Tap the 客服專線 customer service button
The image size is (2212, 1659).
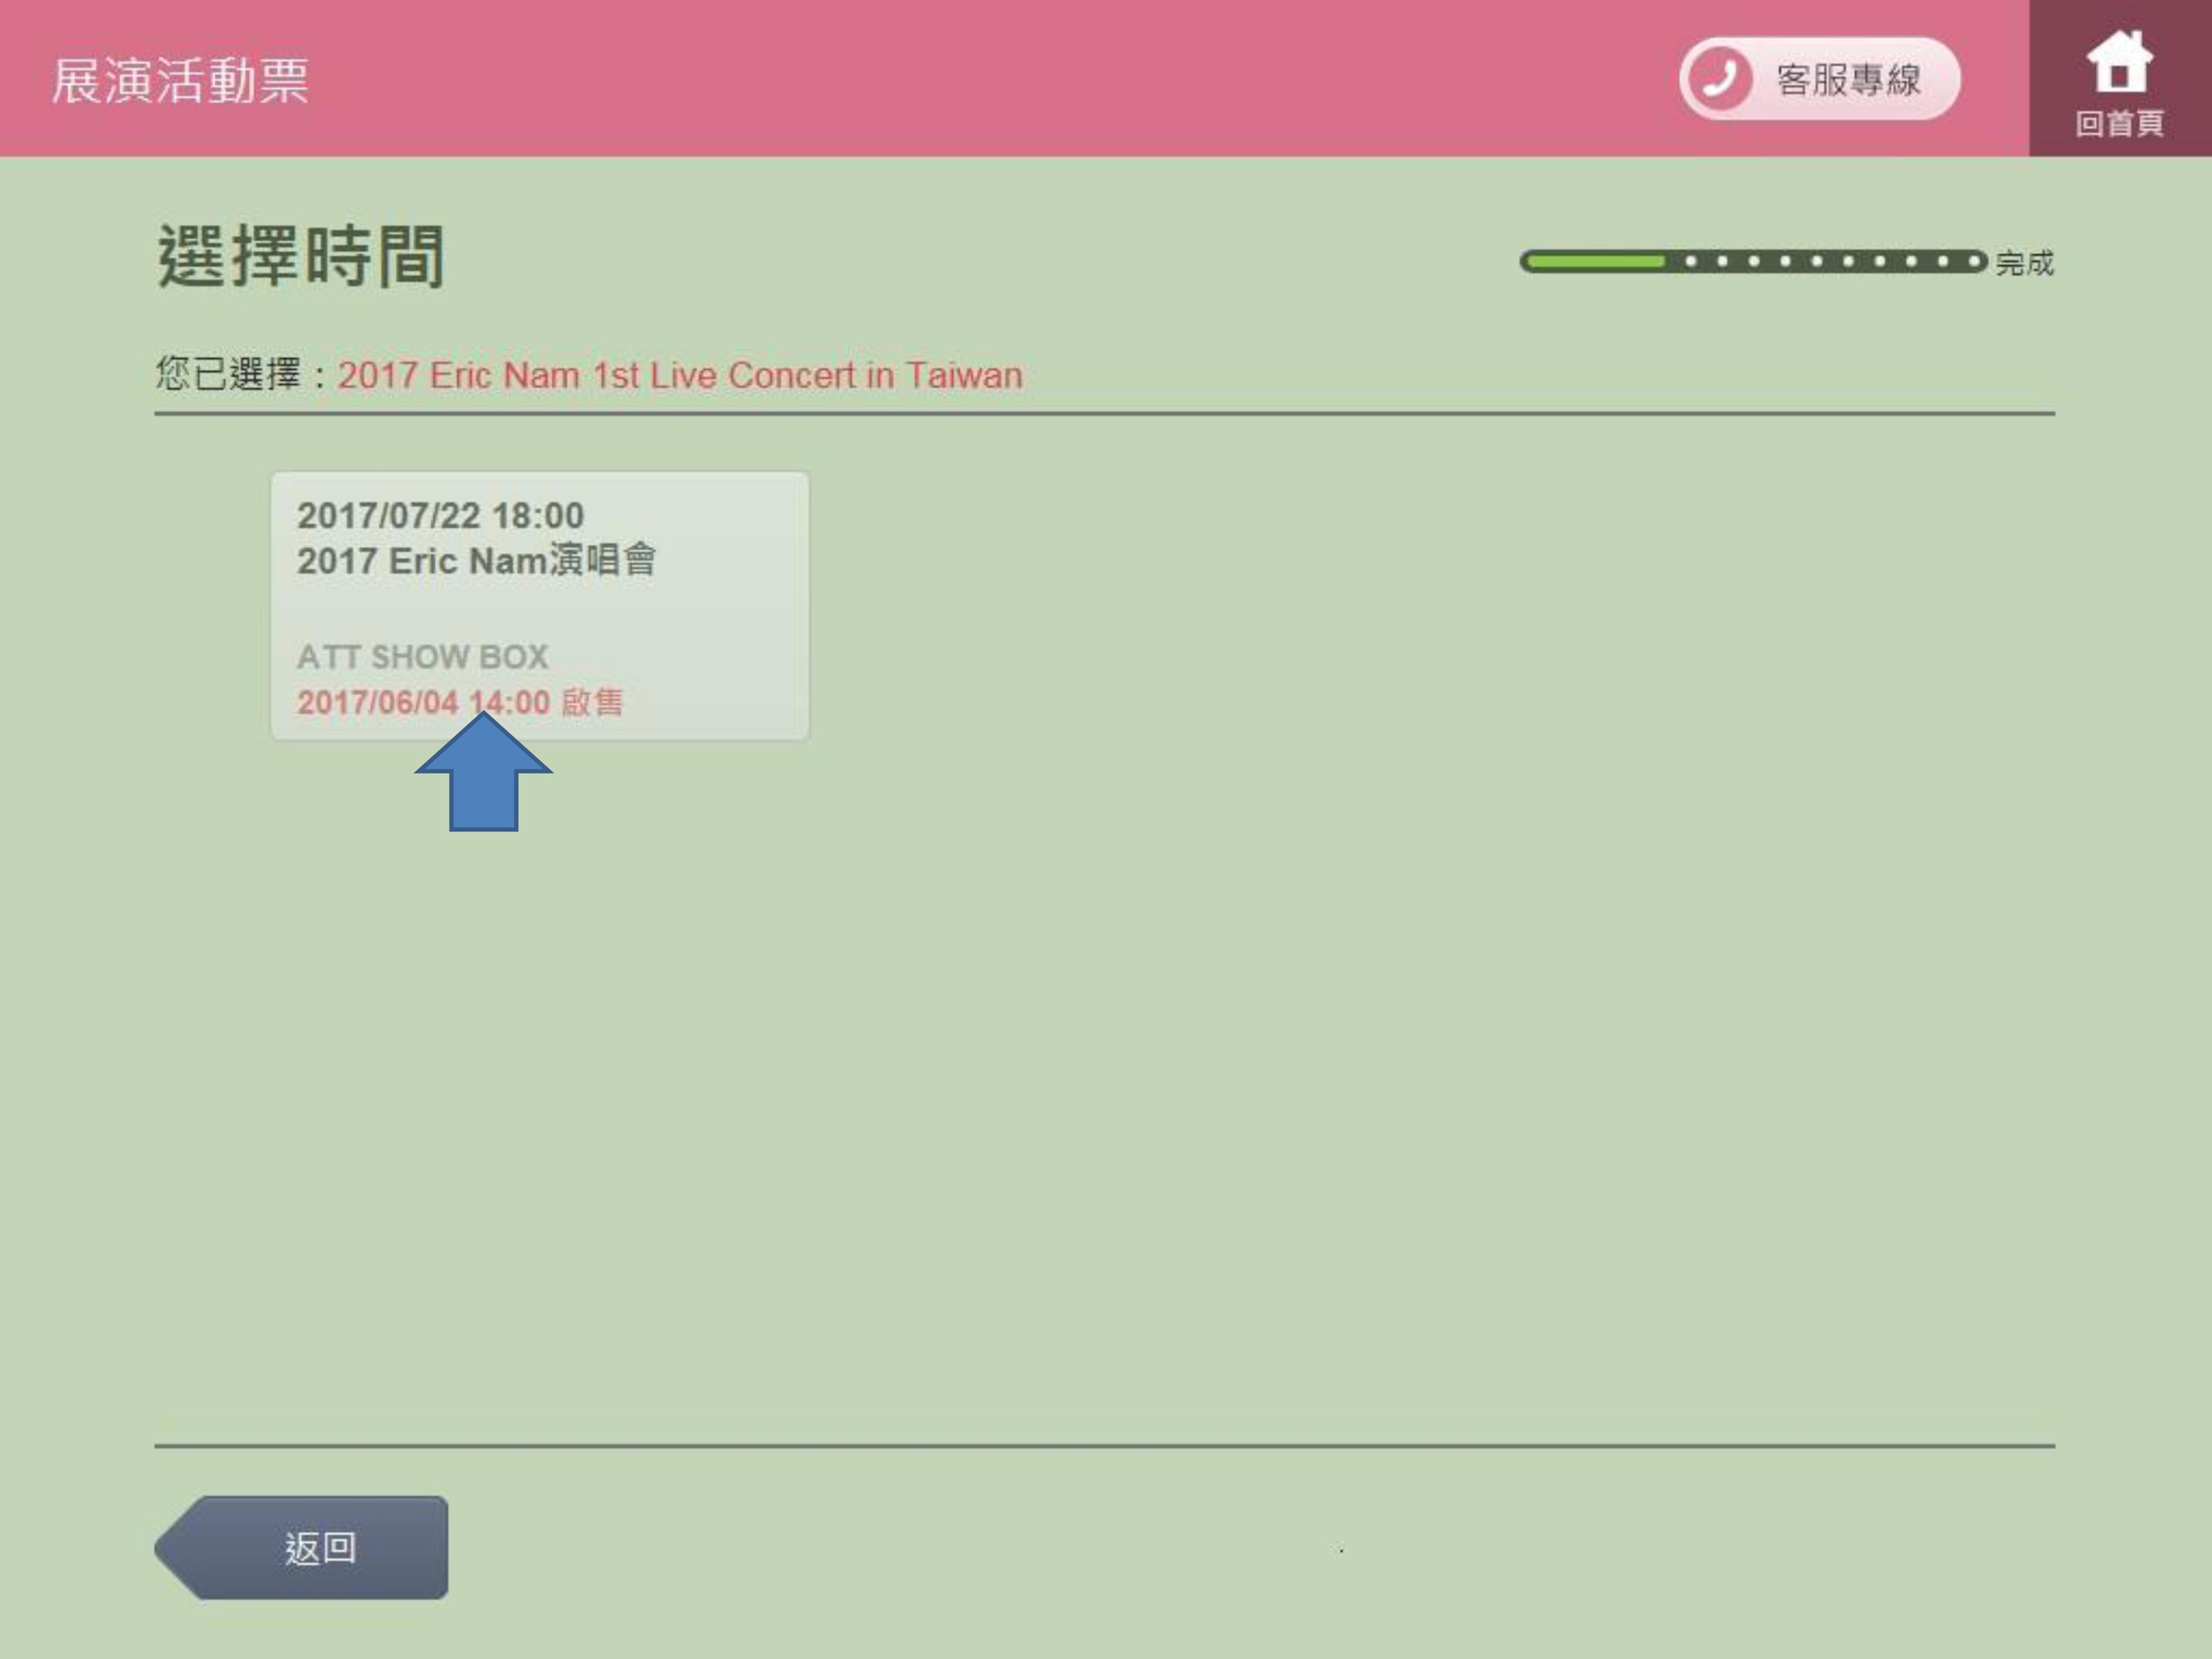tap(1819, 79)
